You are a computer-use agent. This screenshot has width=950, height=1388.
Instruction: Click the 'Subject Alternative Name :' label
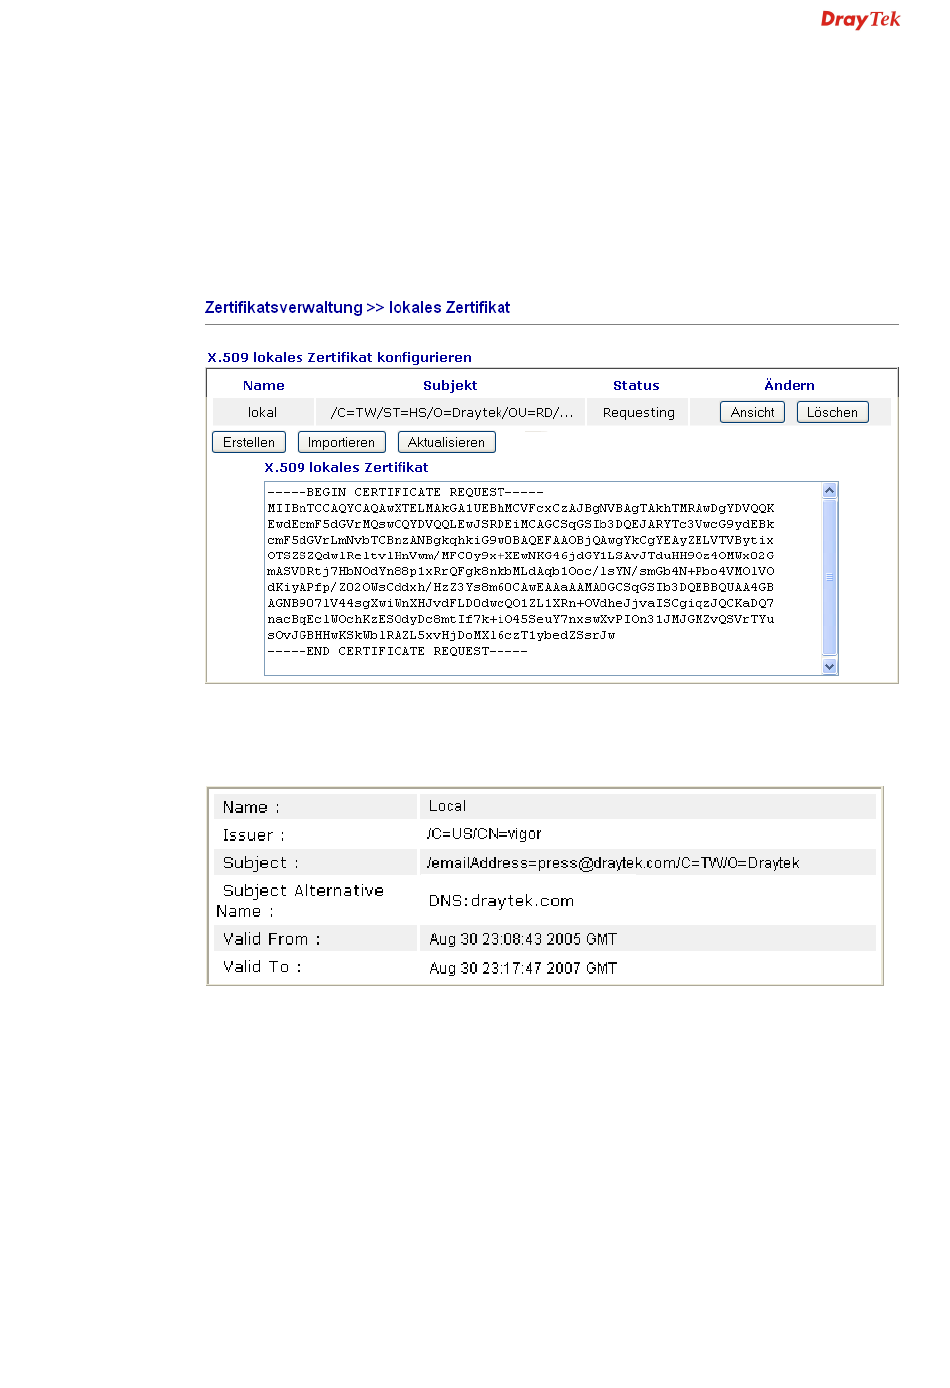point(300,901)
